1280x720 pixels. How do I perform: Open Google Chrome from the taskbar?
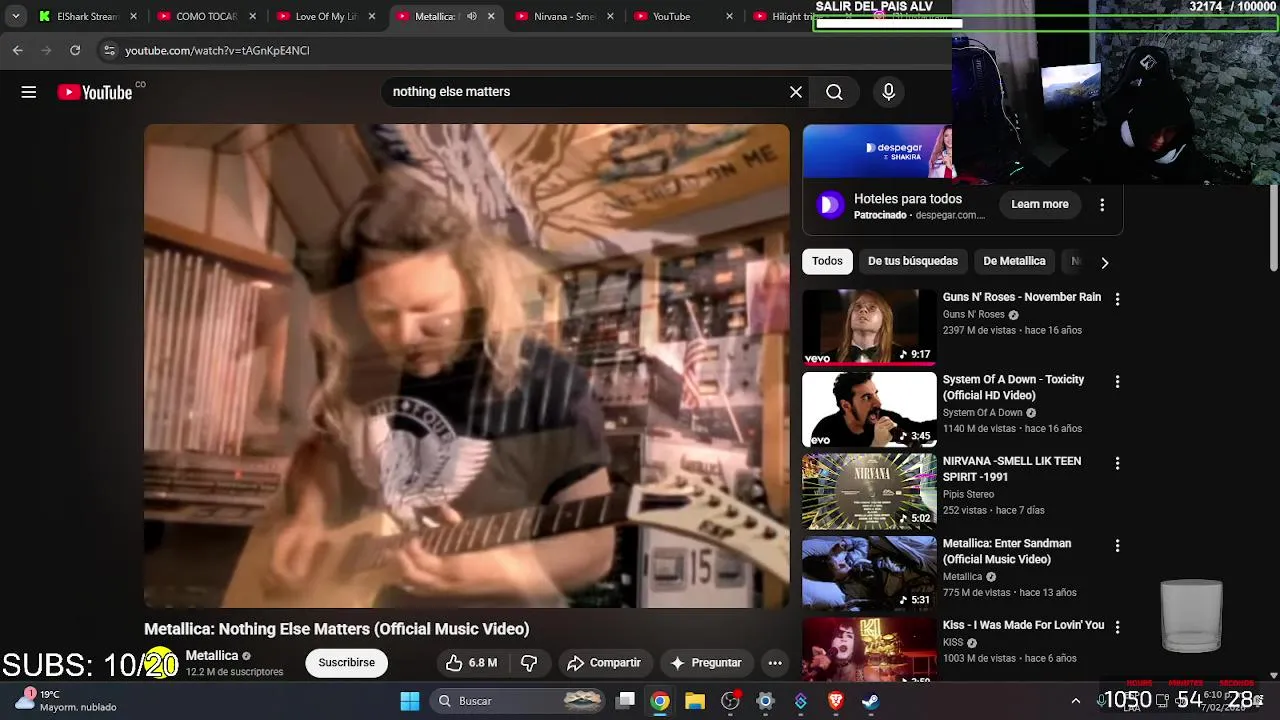click(660, 701)
